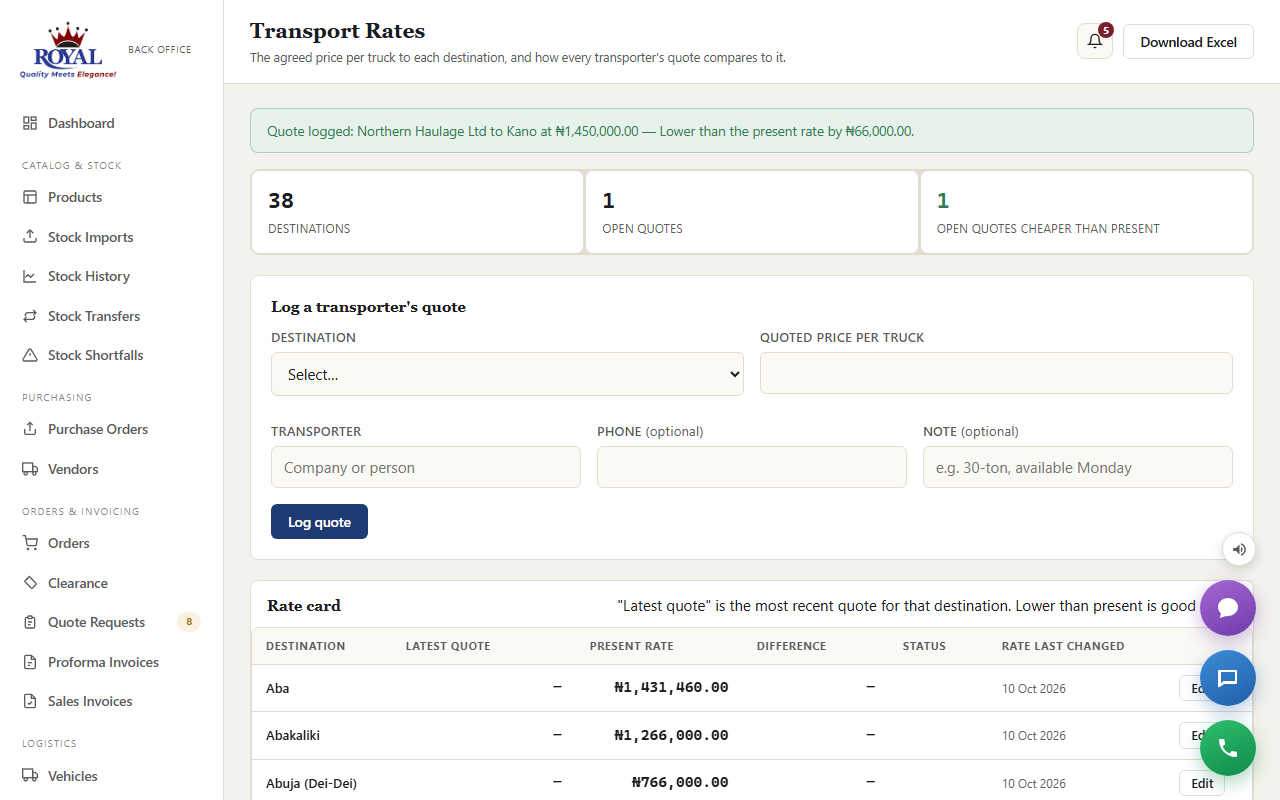1280x800 pixels.
Task: Click the Products box icon
Action: (x=30, y=197)
